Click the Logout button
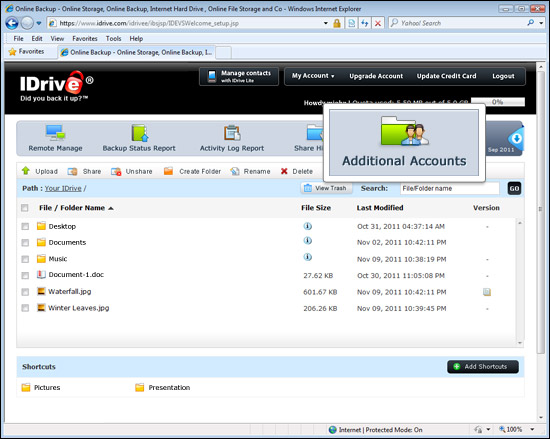 point(503,76)
